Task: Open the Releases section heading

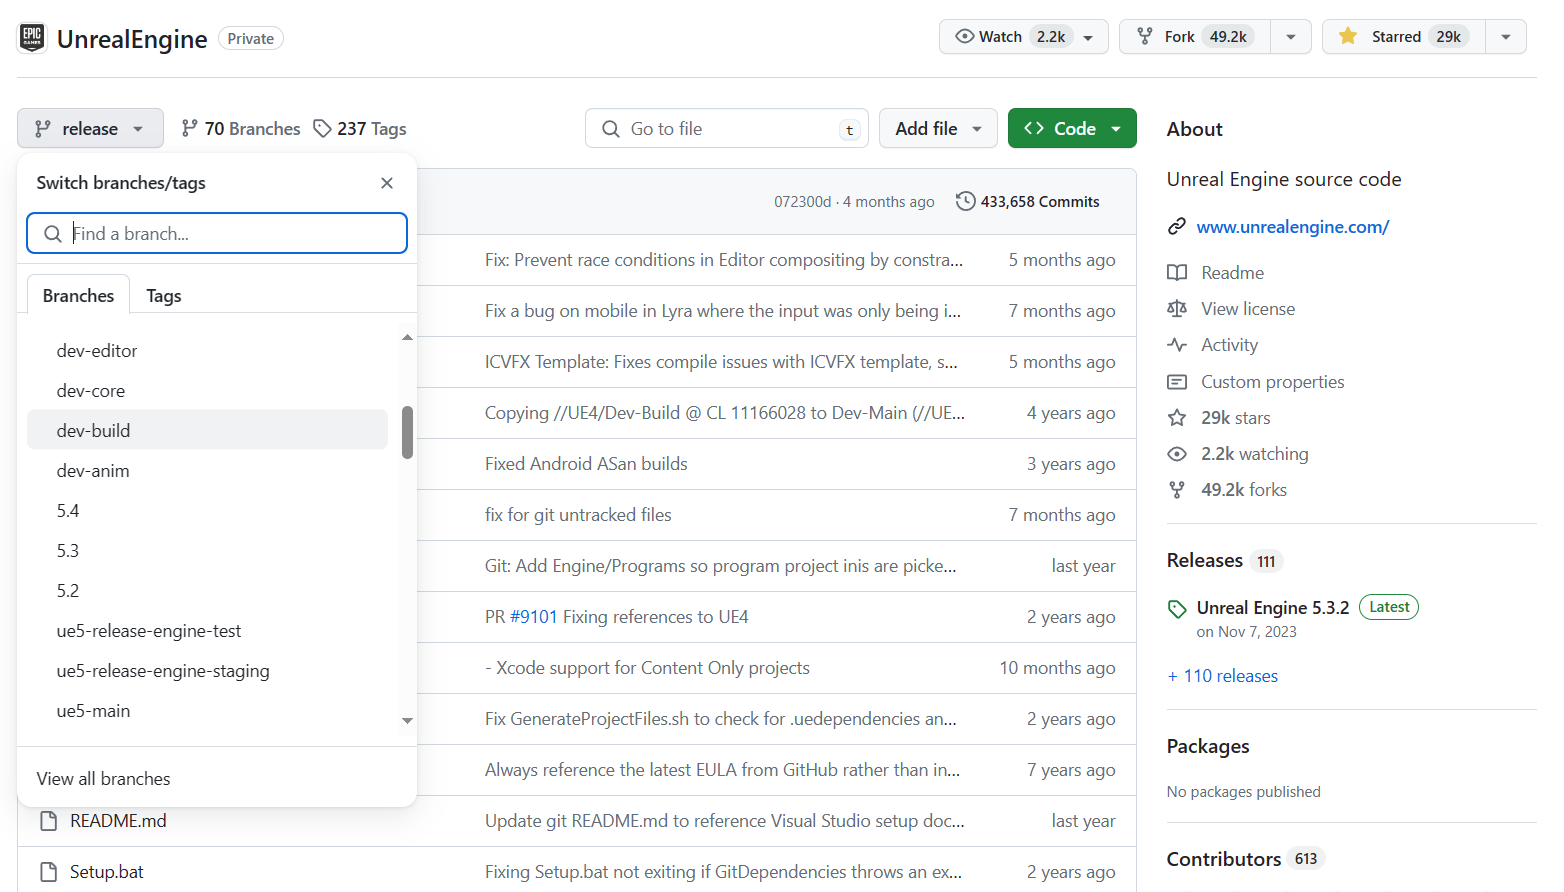Action: [1205, 561]
